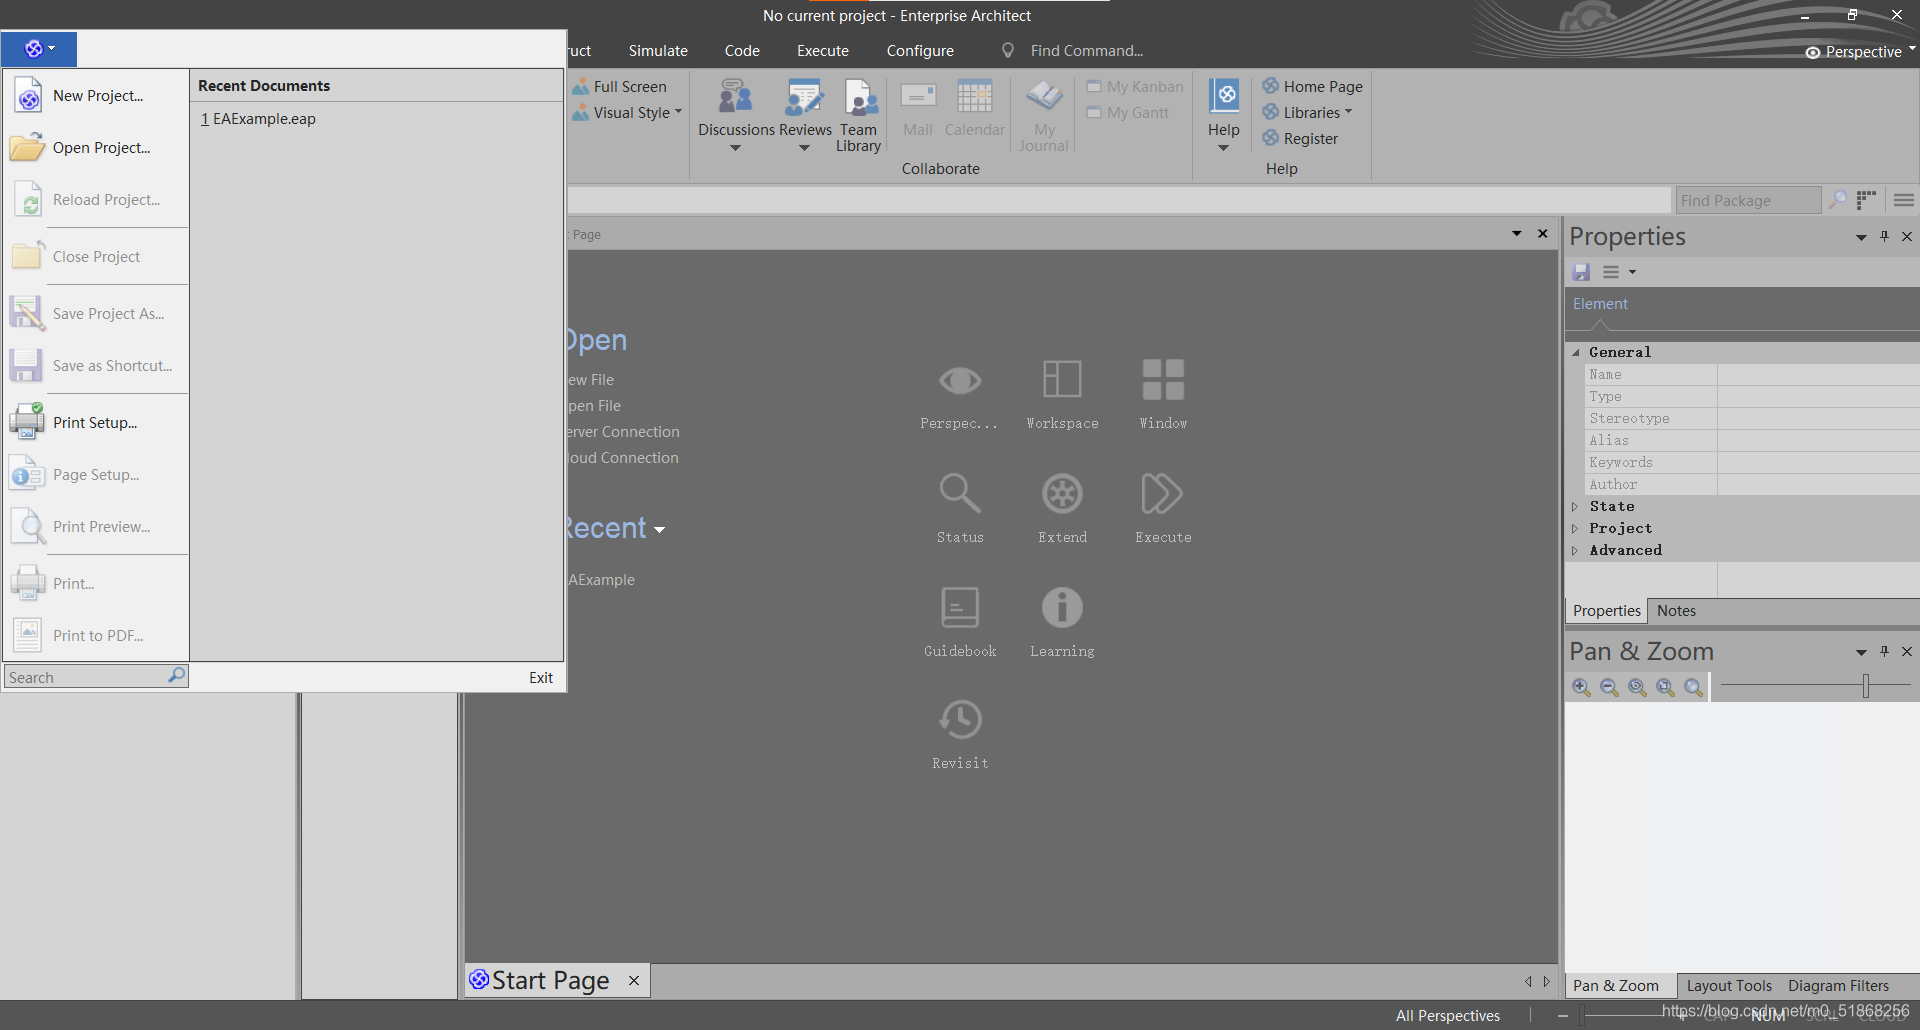Open the Perspective dropdown at top right
Viewport: 1920px width, 1030px height.
click(1912, 48)
